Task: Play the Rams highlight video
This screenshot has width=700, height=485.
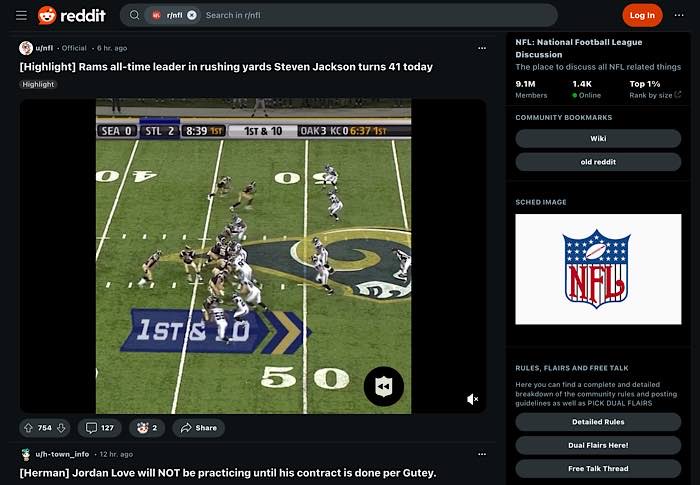Action: 253,255
